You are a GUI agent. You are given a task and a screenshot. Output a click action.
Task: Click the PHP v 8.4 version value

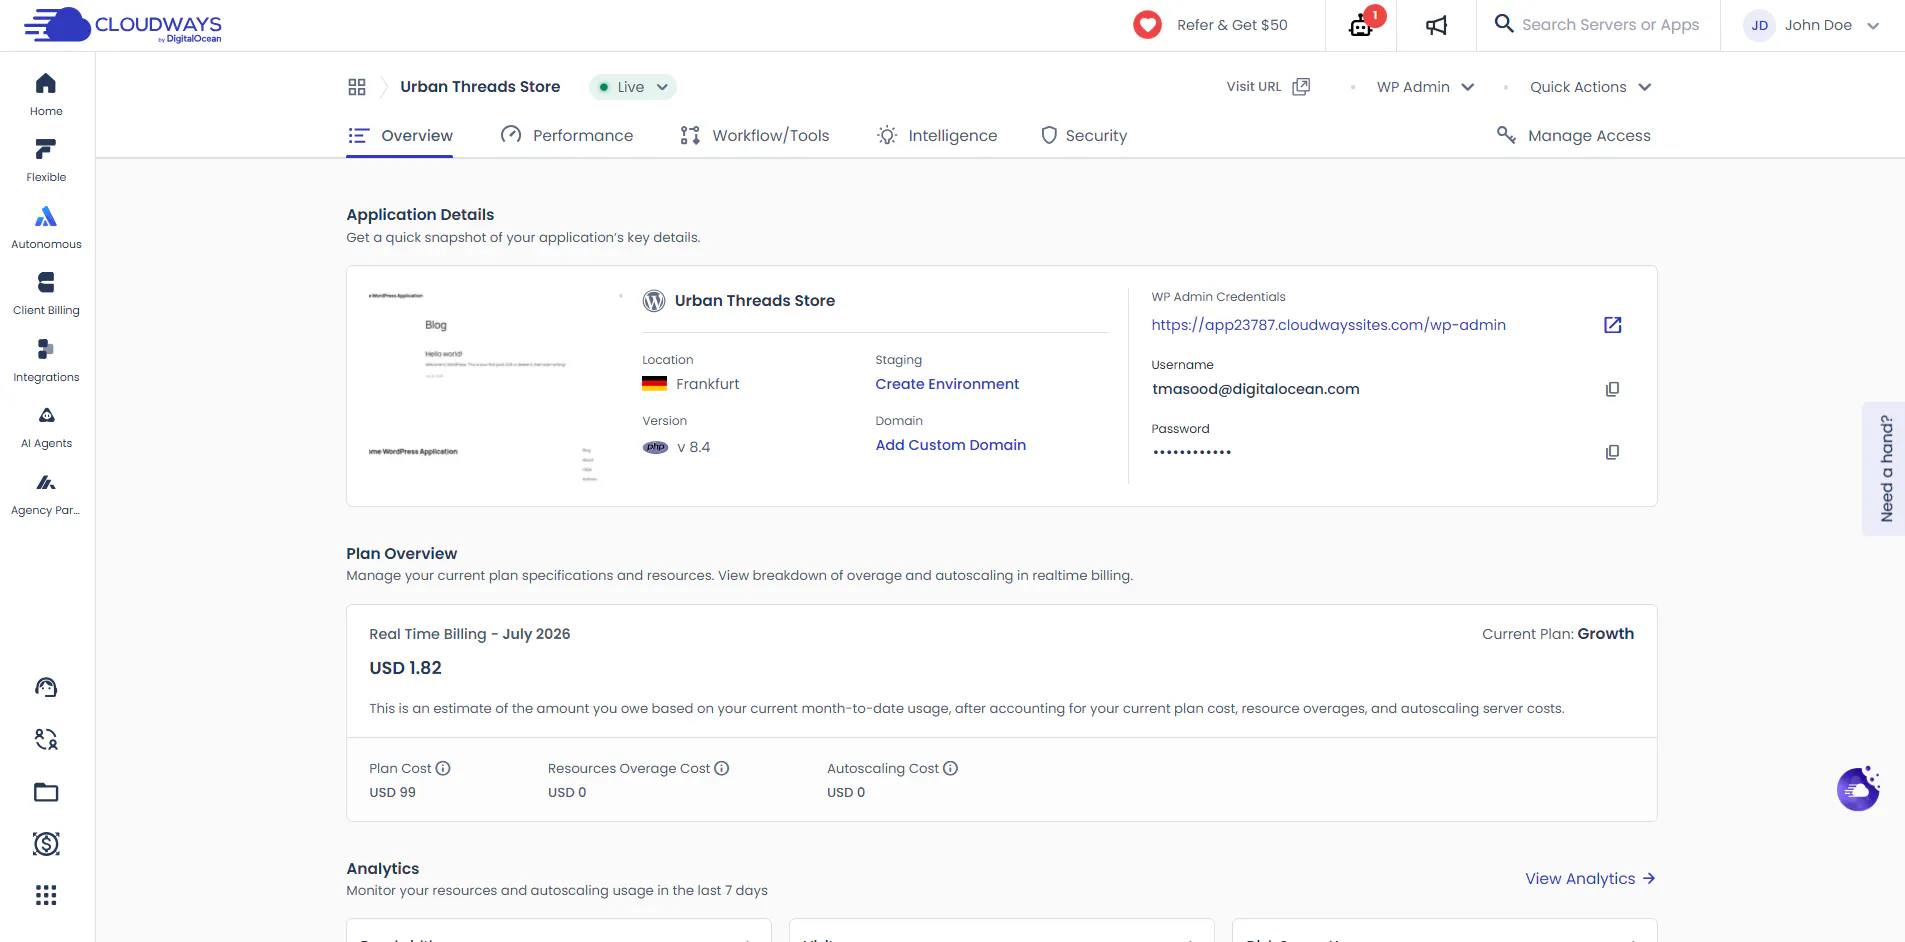point(676,447)
